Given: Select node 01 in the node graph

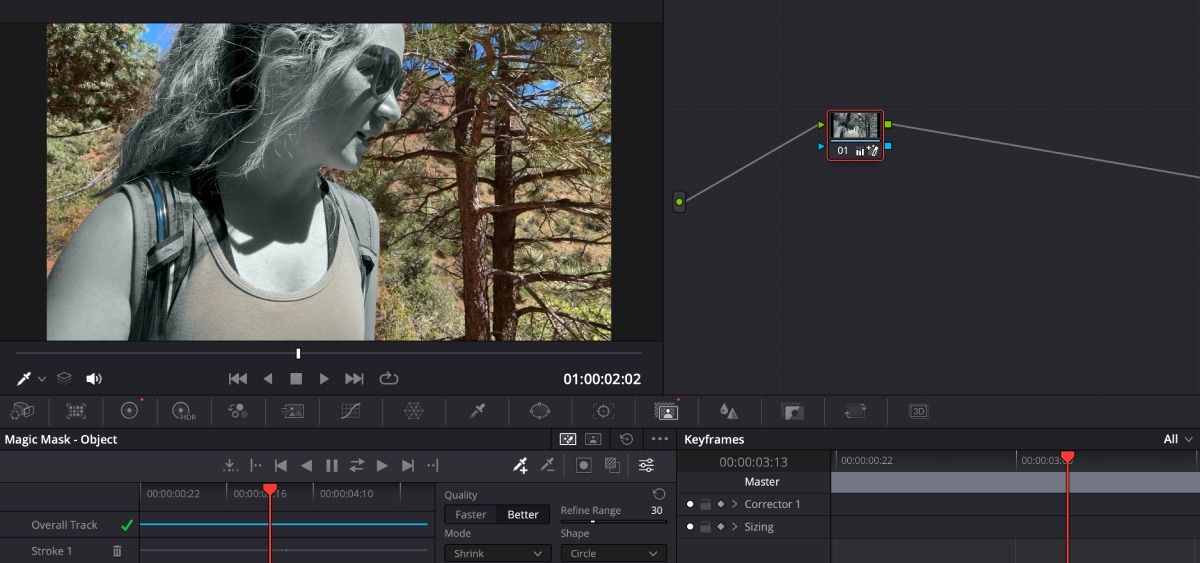Looking at the screenshot, I should point(855,135).
